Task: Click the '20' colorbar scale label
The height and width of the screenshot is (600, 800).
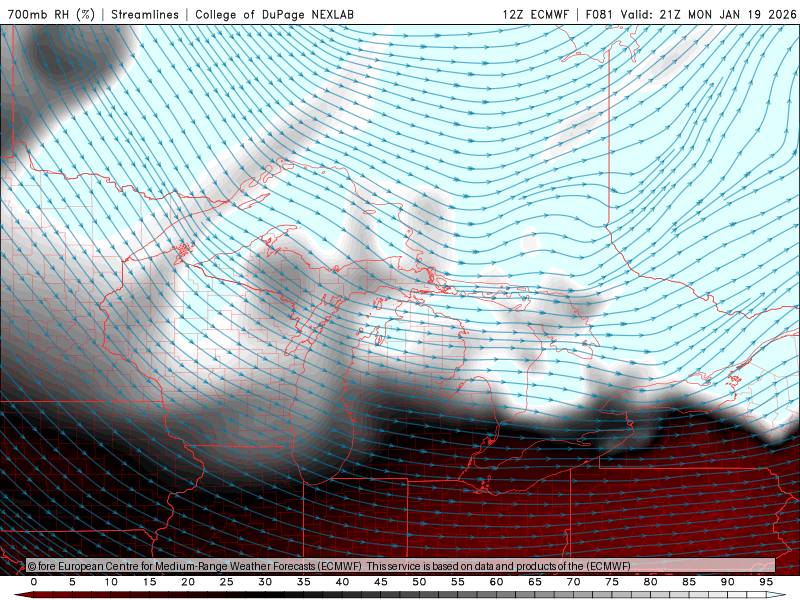Action: pyautogui.click(x=188, y=582)
